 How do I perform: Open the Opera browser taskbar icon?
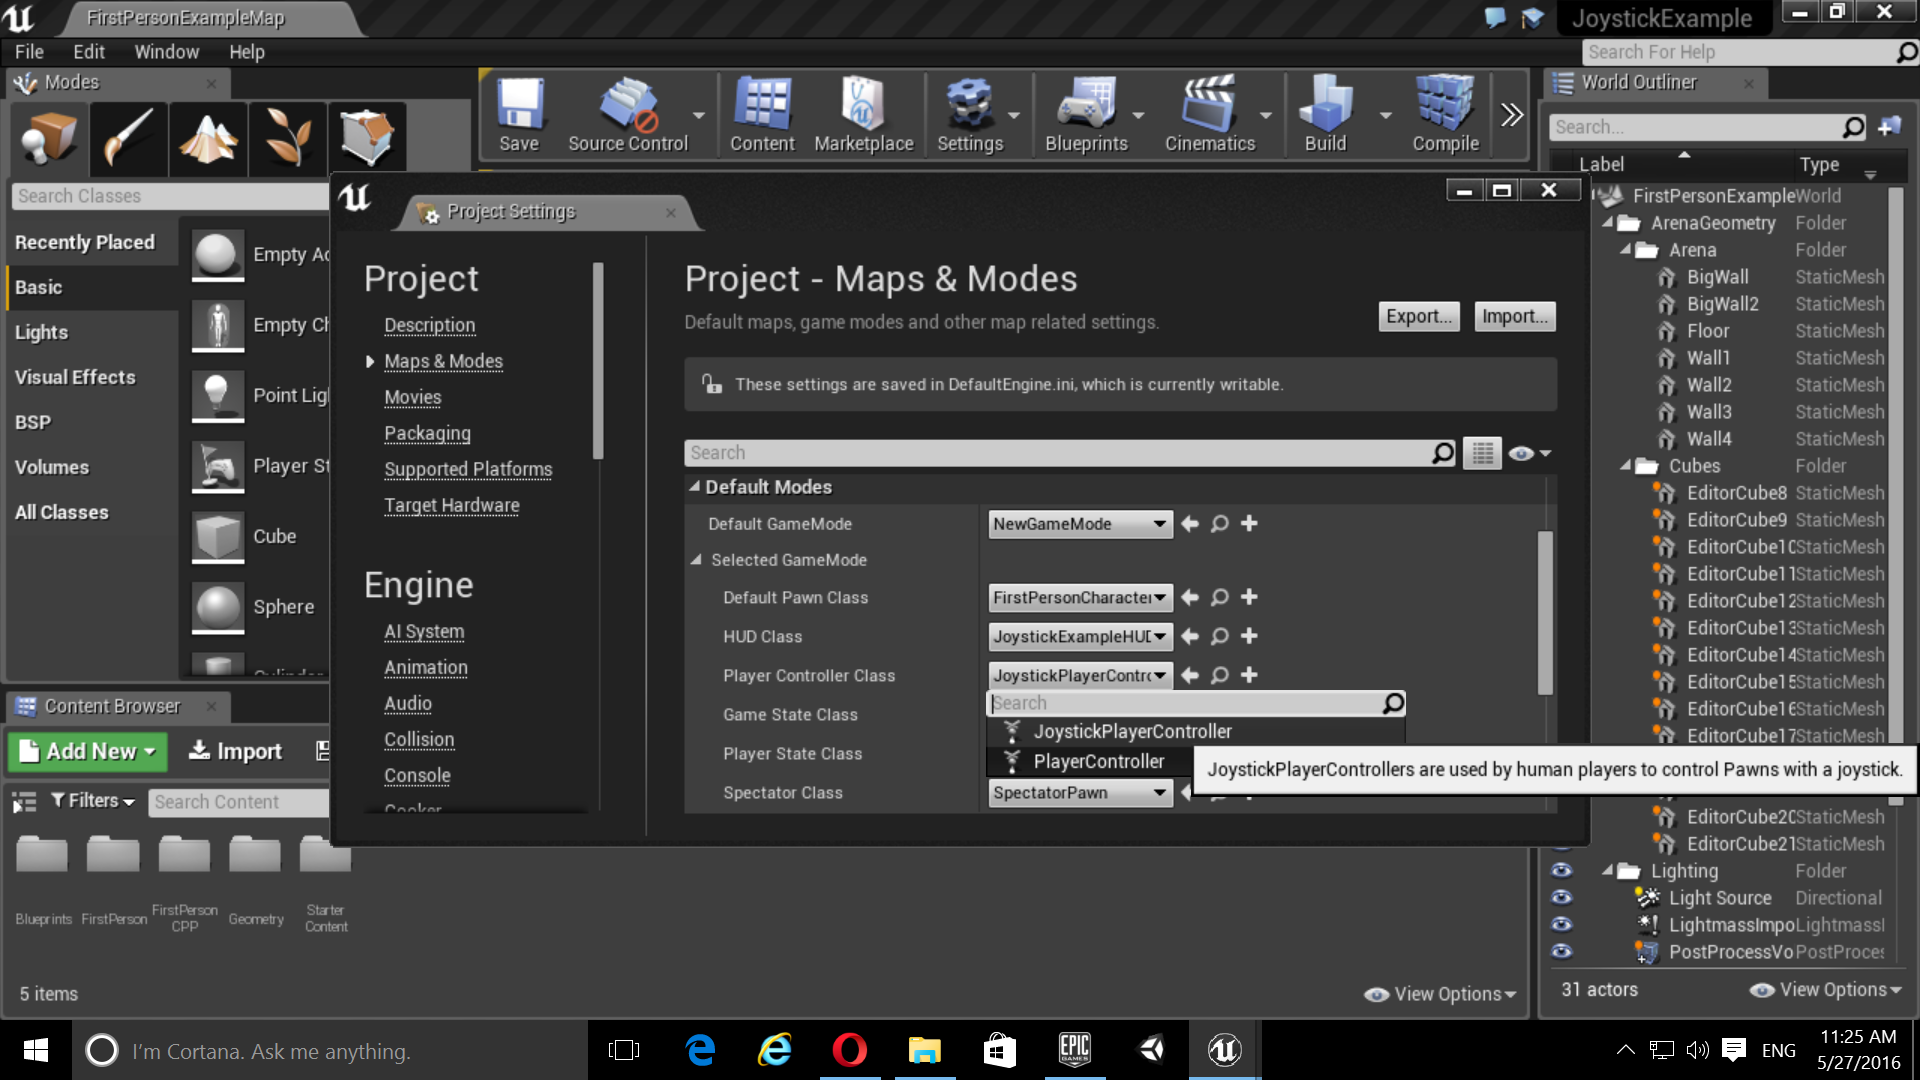pyautogui.click(x=849, y=1049)
